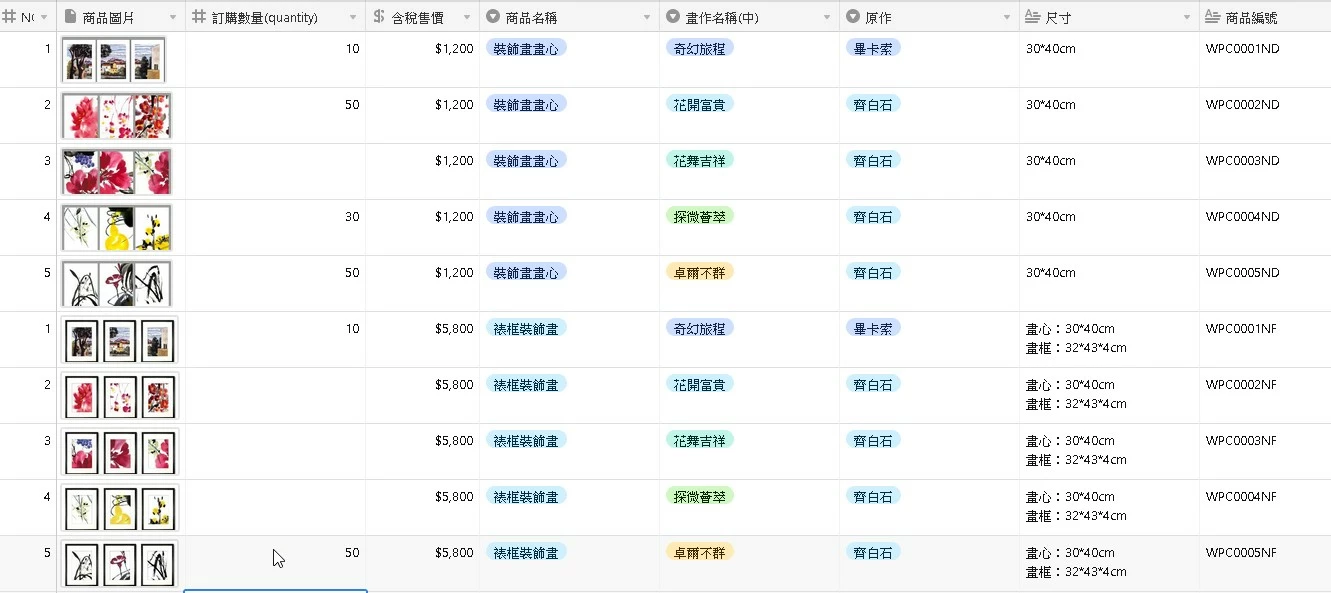
Task: Select product code WPC0001ND
Action: (x=1242, y=48)
